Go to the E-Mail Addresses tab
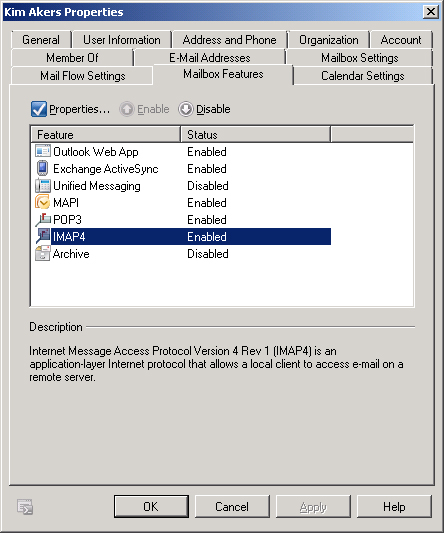The height and width of the screenshot is (533, 444). 210,58
